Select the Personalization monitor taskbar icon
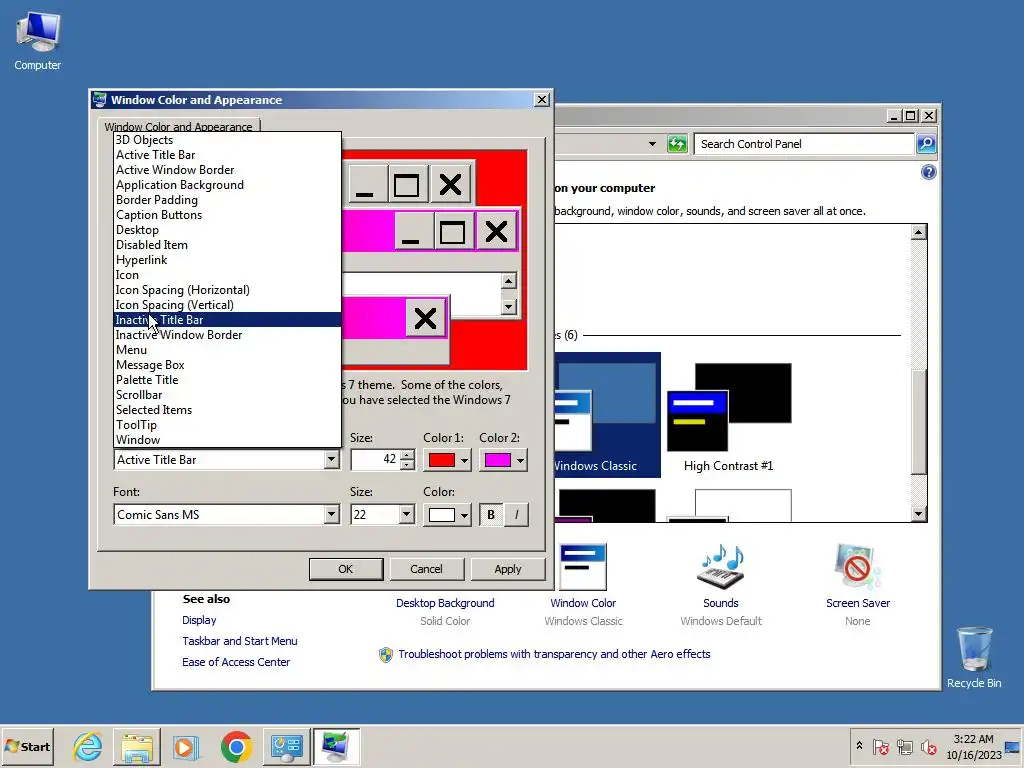 [336, 746]
